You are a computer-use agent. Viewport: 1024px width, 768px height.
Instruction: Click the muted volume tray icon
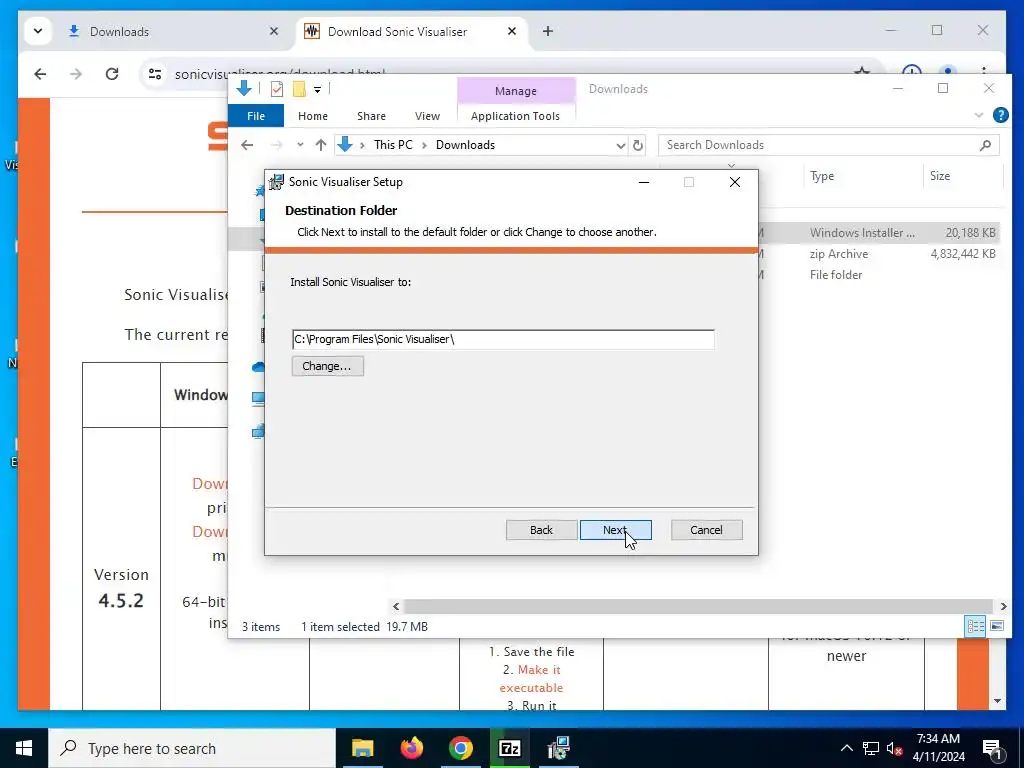tap(895, 748)
